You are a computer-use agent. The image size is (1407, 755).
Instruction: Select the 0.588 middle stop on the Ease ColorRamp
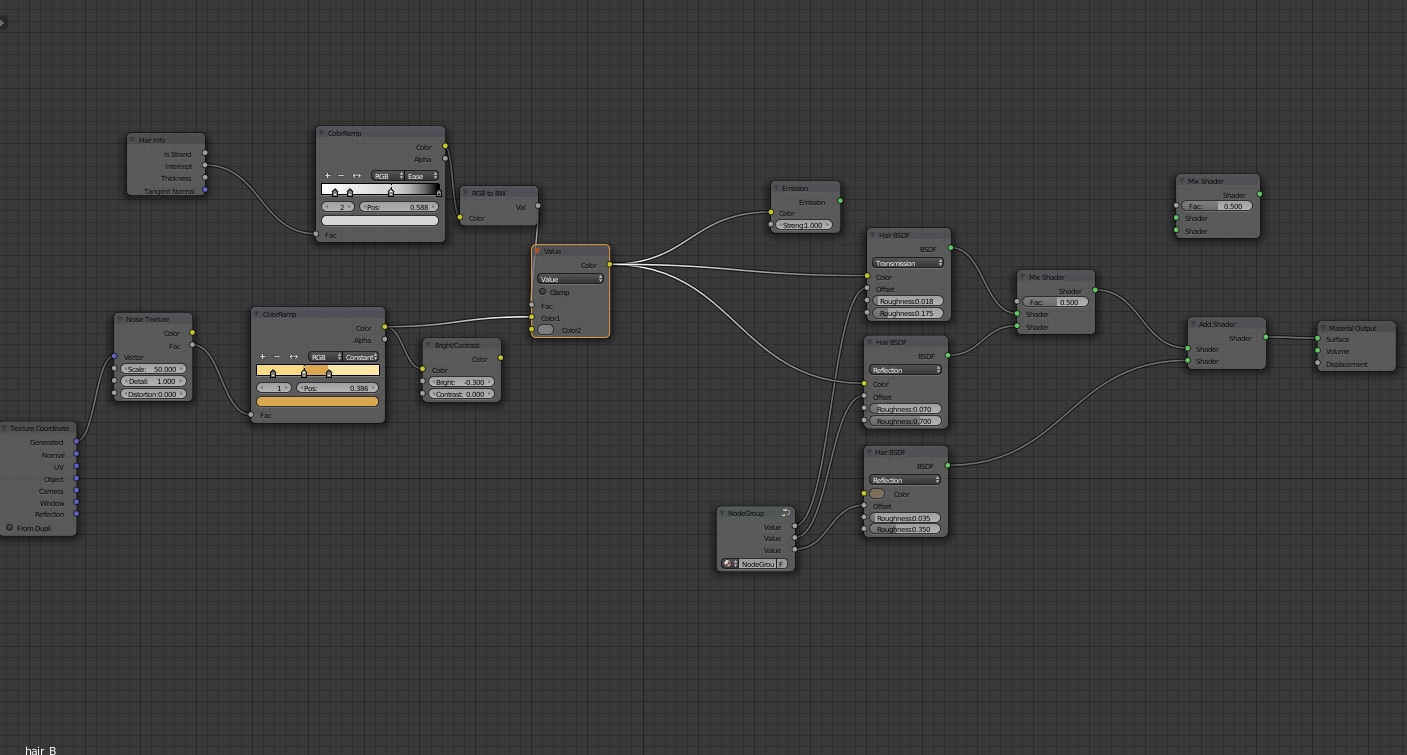coord(391,192)
